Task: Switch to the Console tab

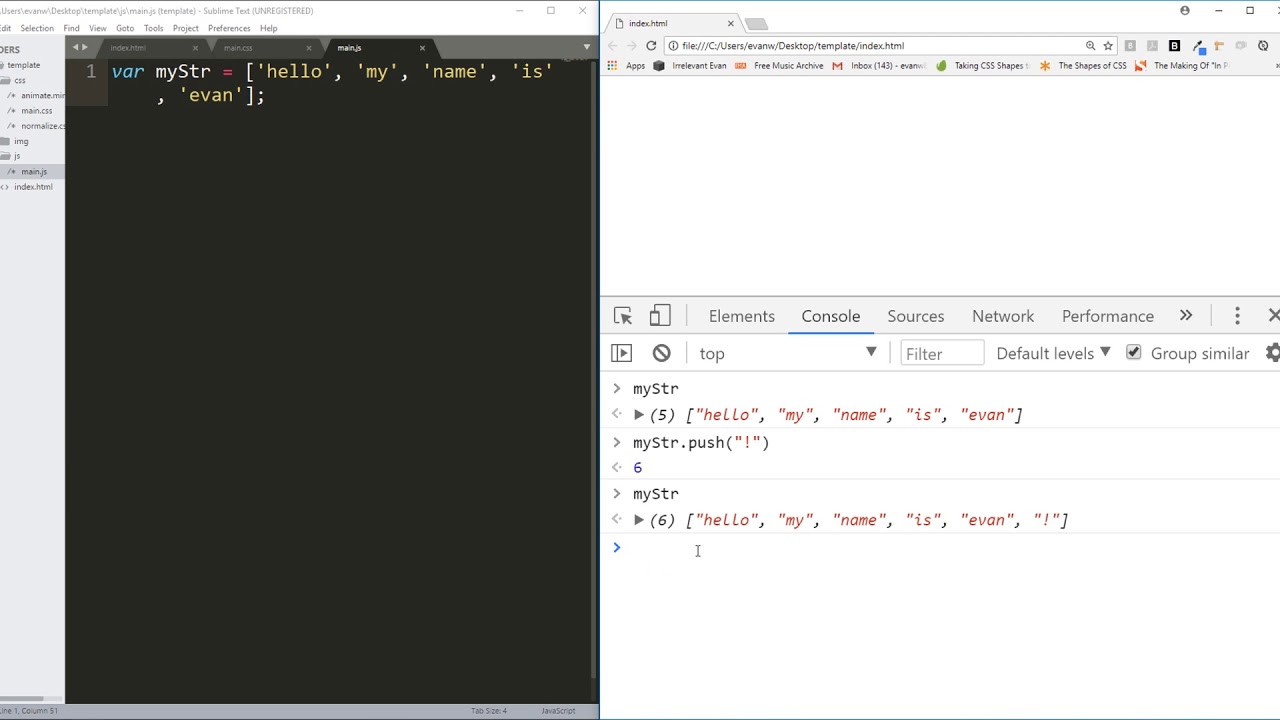Action: (831, 316)
